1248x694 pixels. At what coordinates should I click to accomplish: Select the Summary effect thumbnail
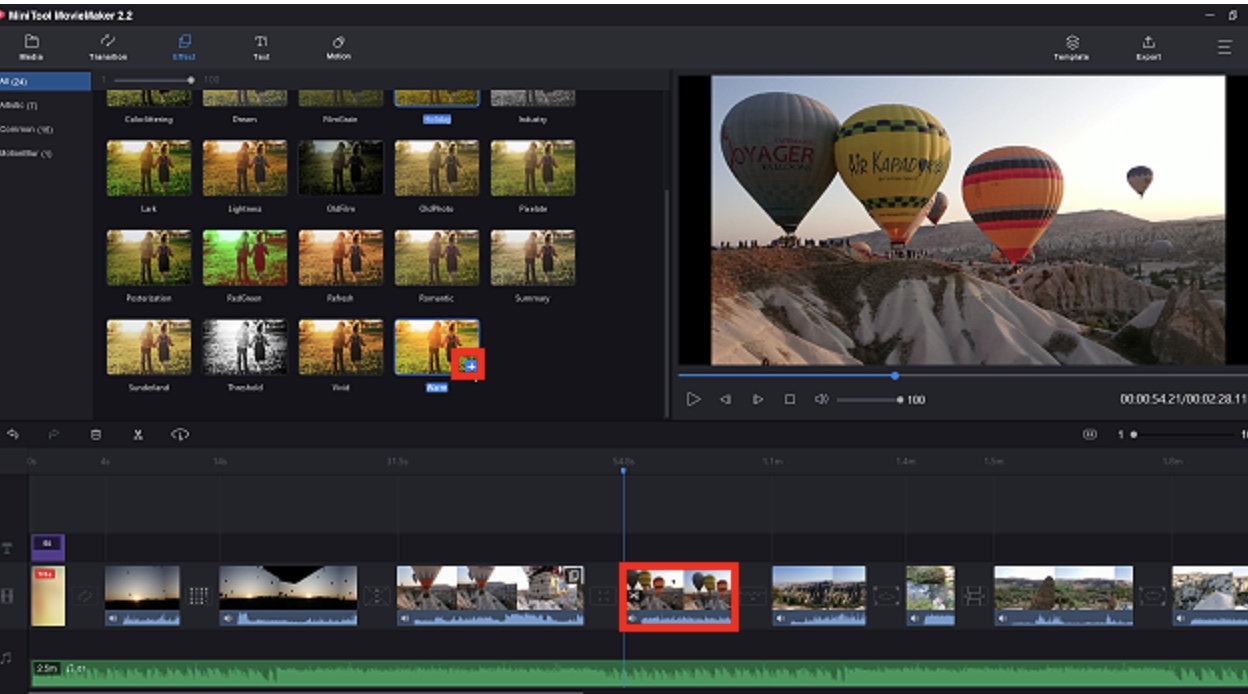tap(533, 258)
